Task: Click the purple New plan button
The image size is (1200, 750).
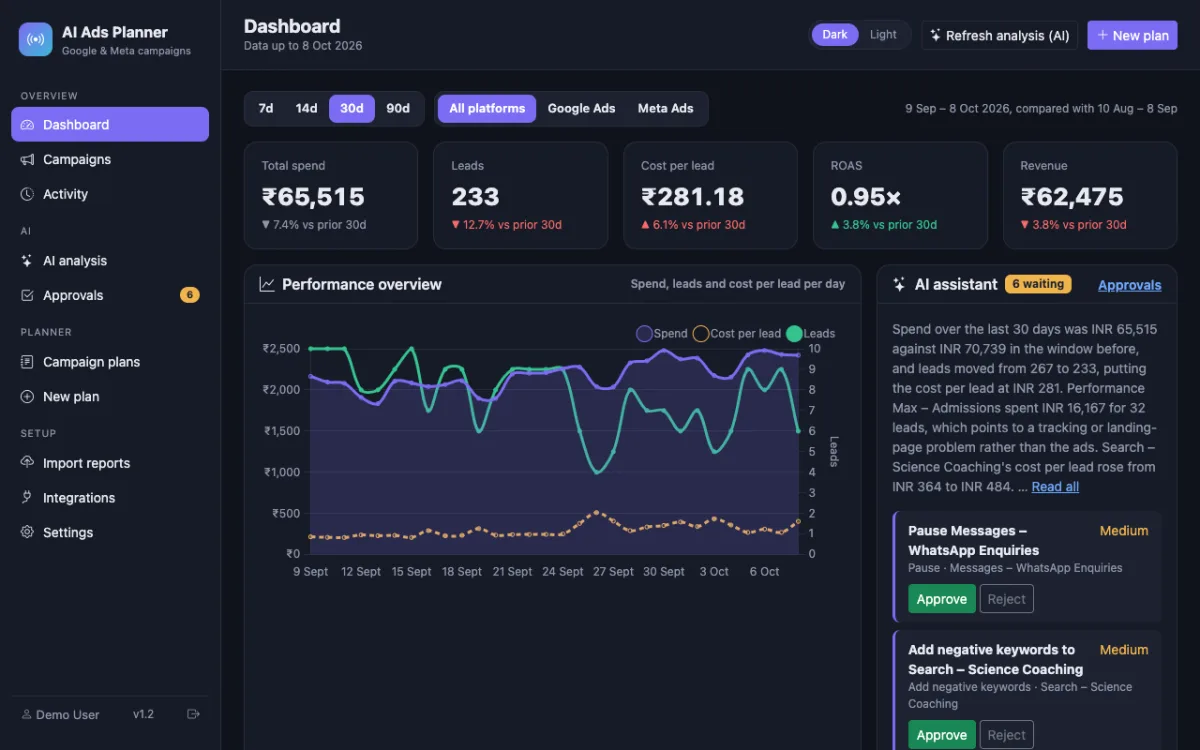Action: (1132, 35)
